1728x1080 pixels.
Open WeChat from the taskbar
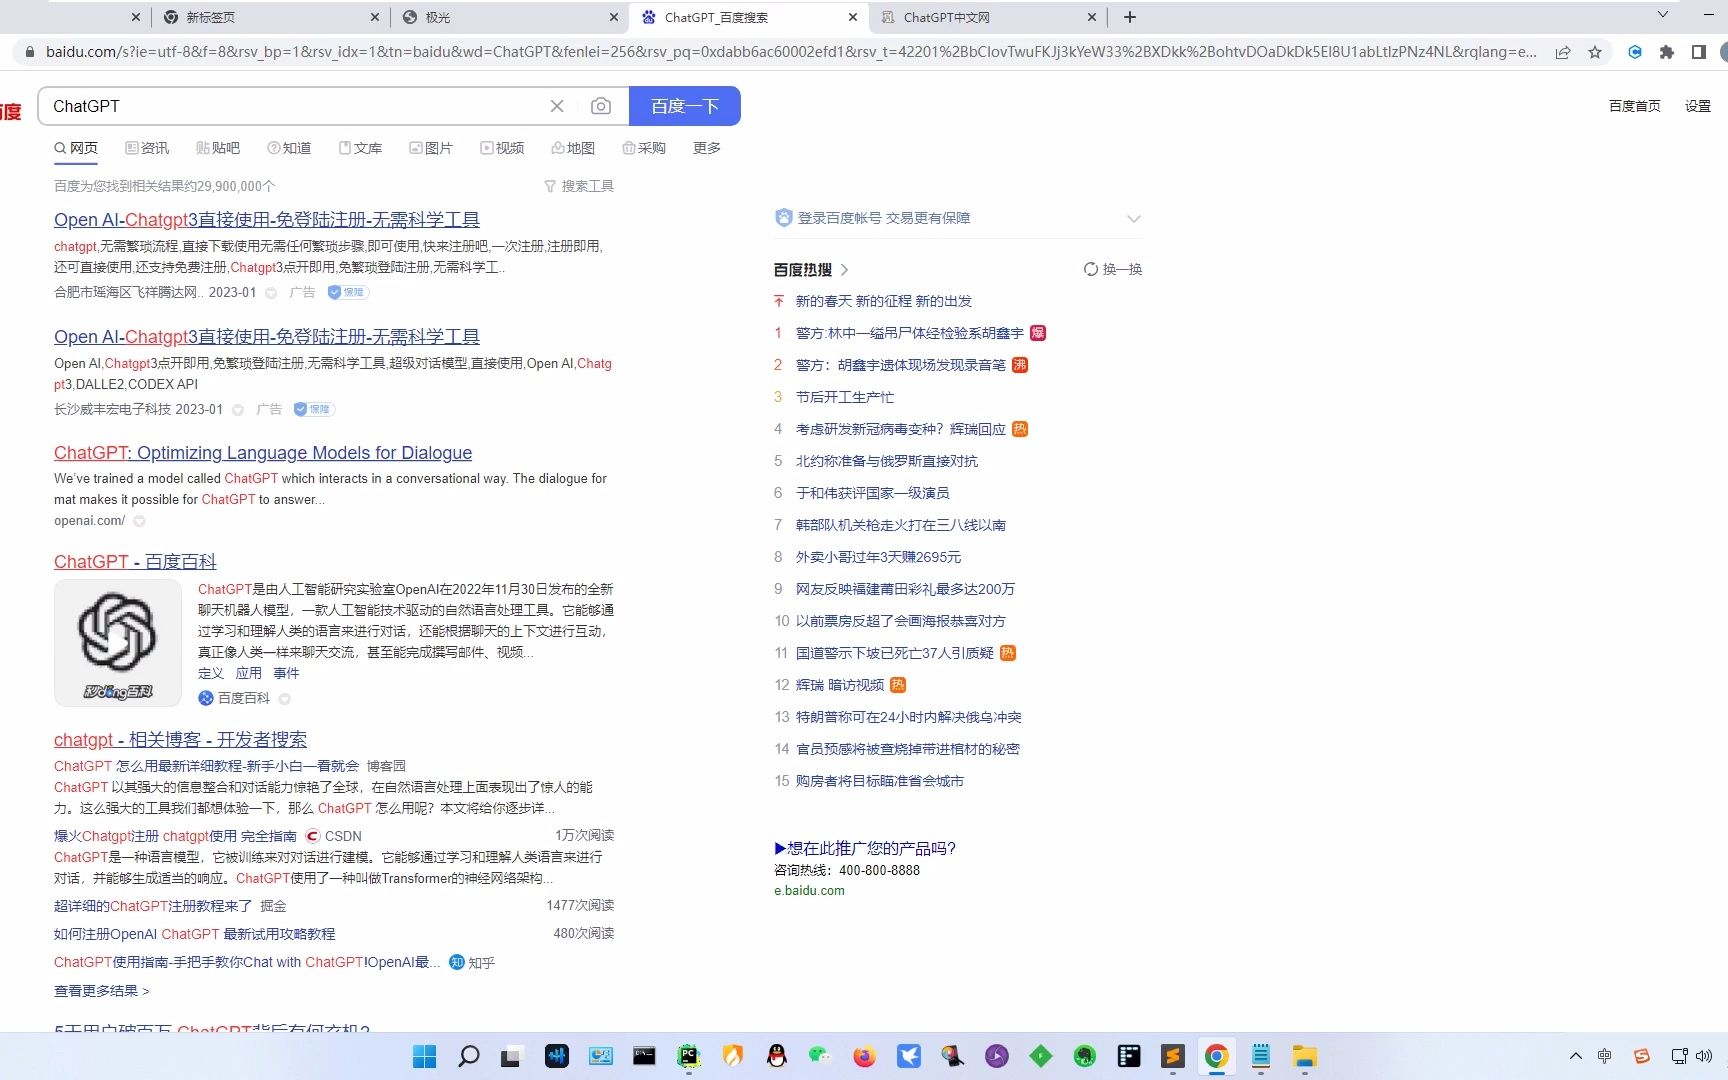tap(821, 1056)
